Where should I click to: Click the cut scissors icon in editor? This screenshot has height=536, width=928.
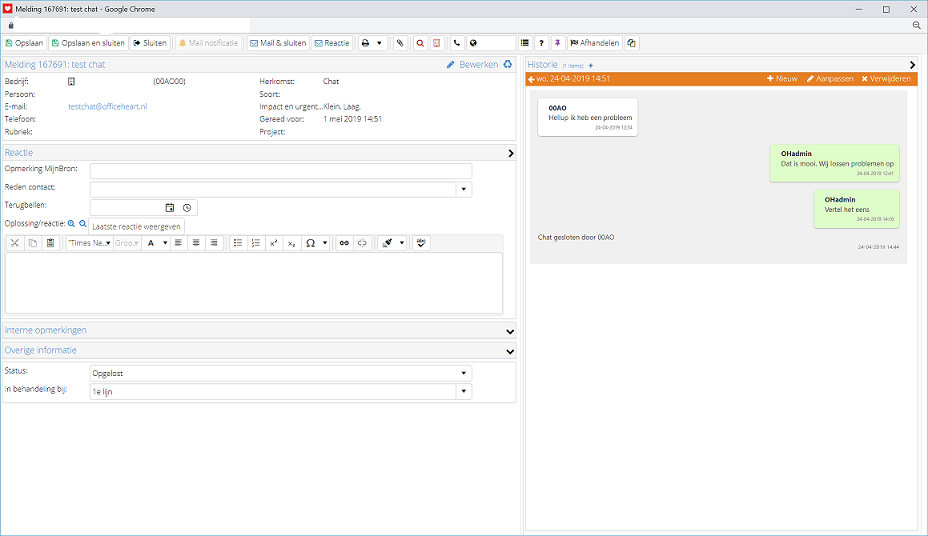click(15, 243)
